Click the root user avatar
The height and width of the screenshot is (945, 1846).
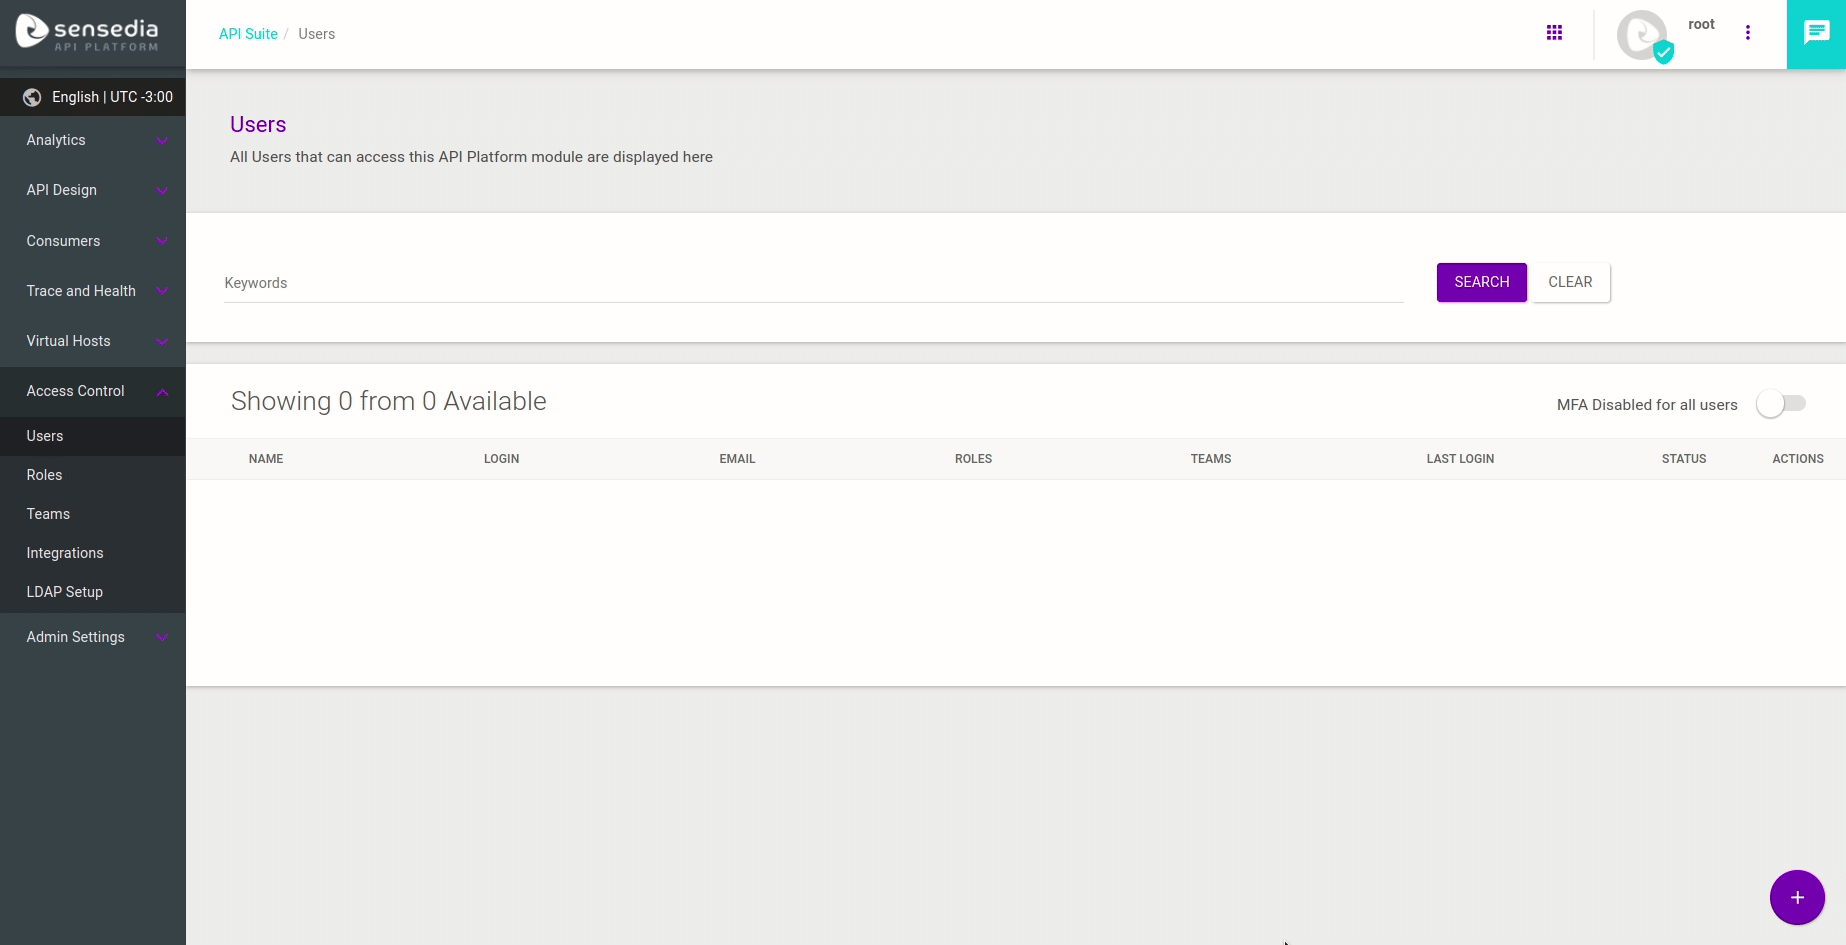point(1642,35)
